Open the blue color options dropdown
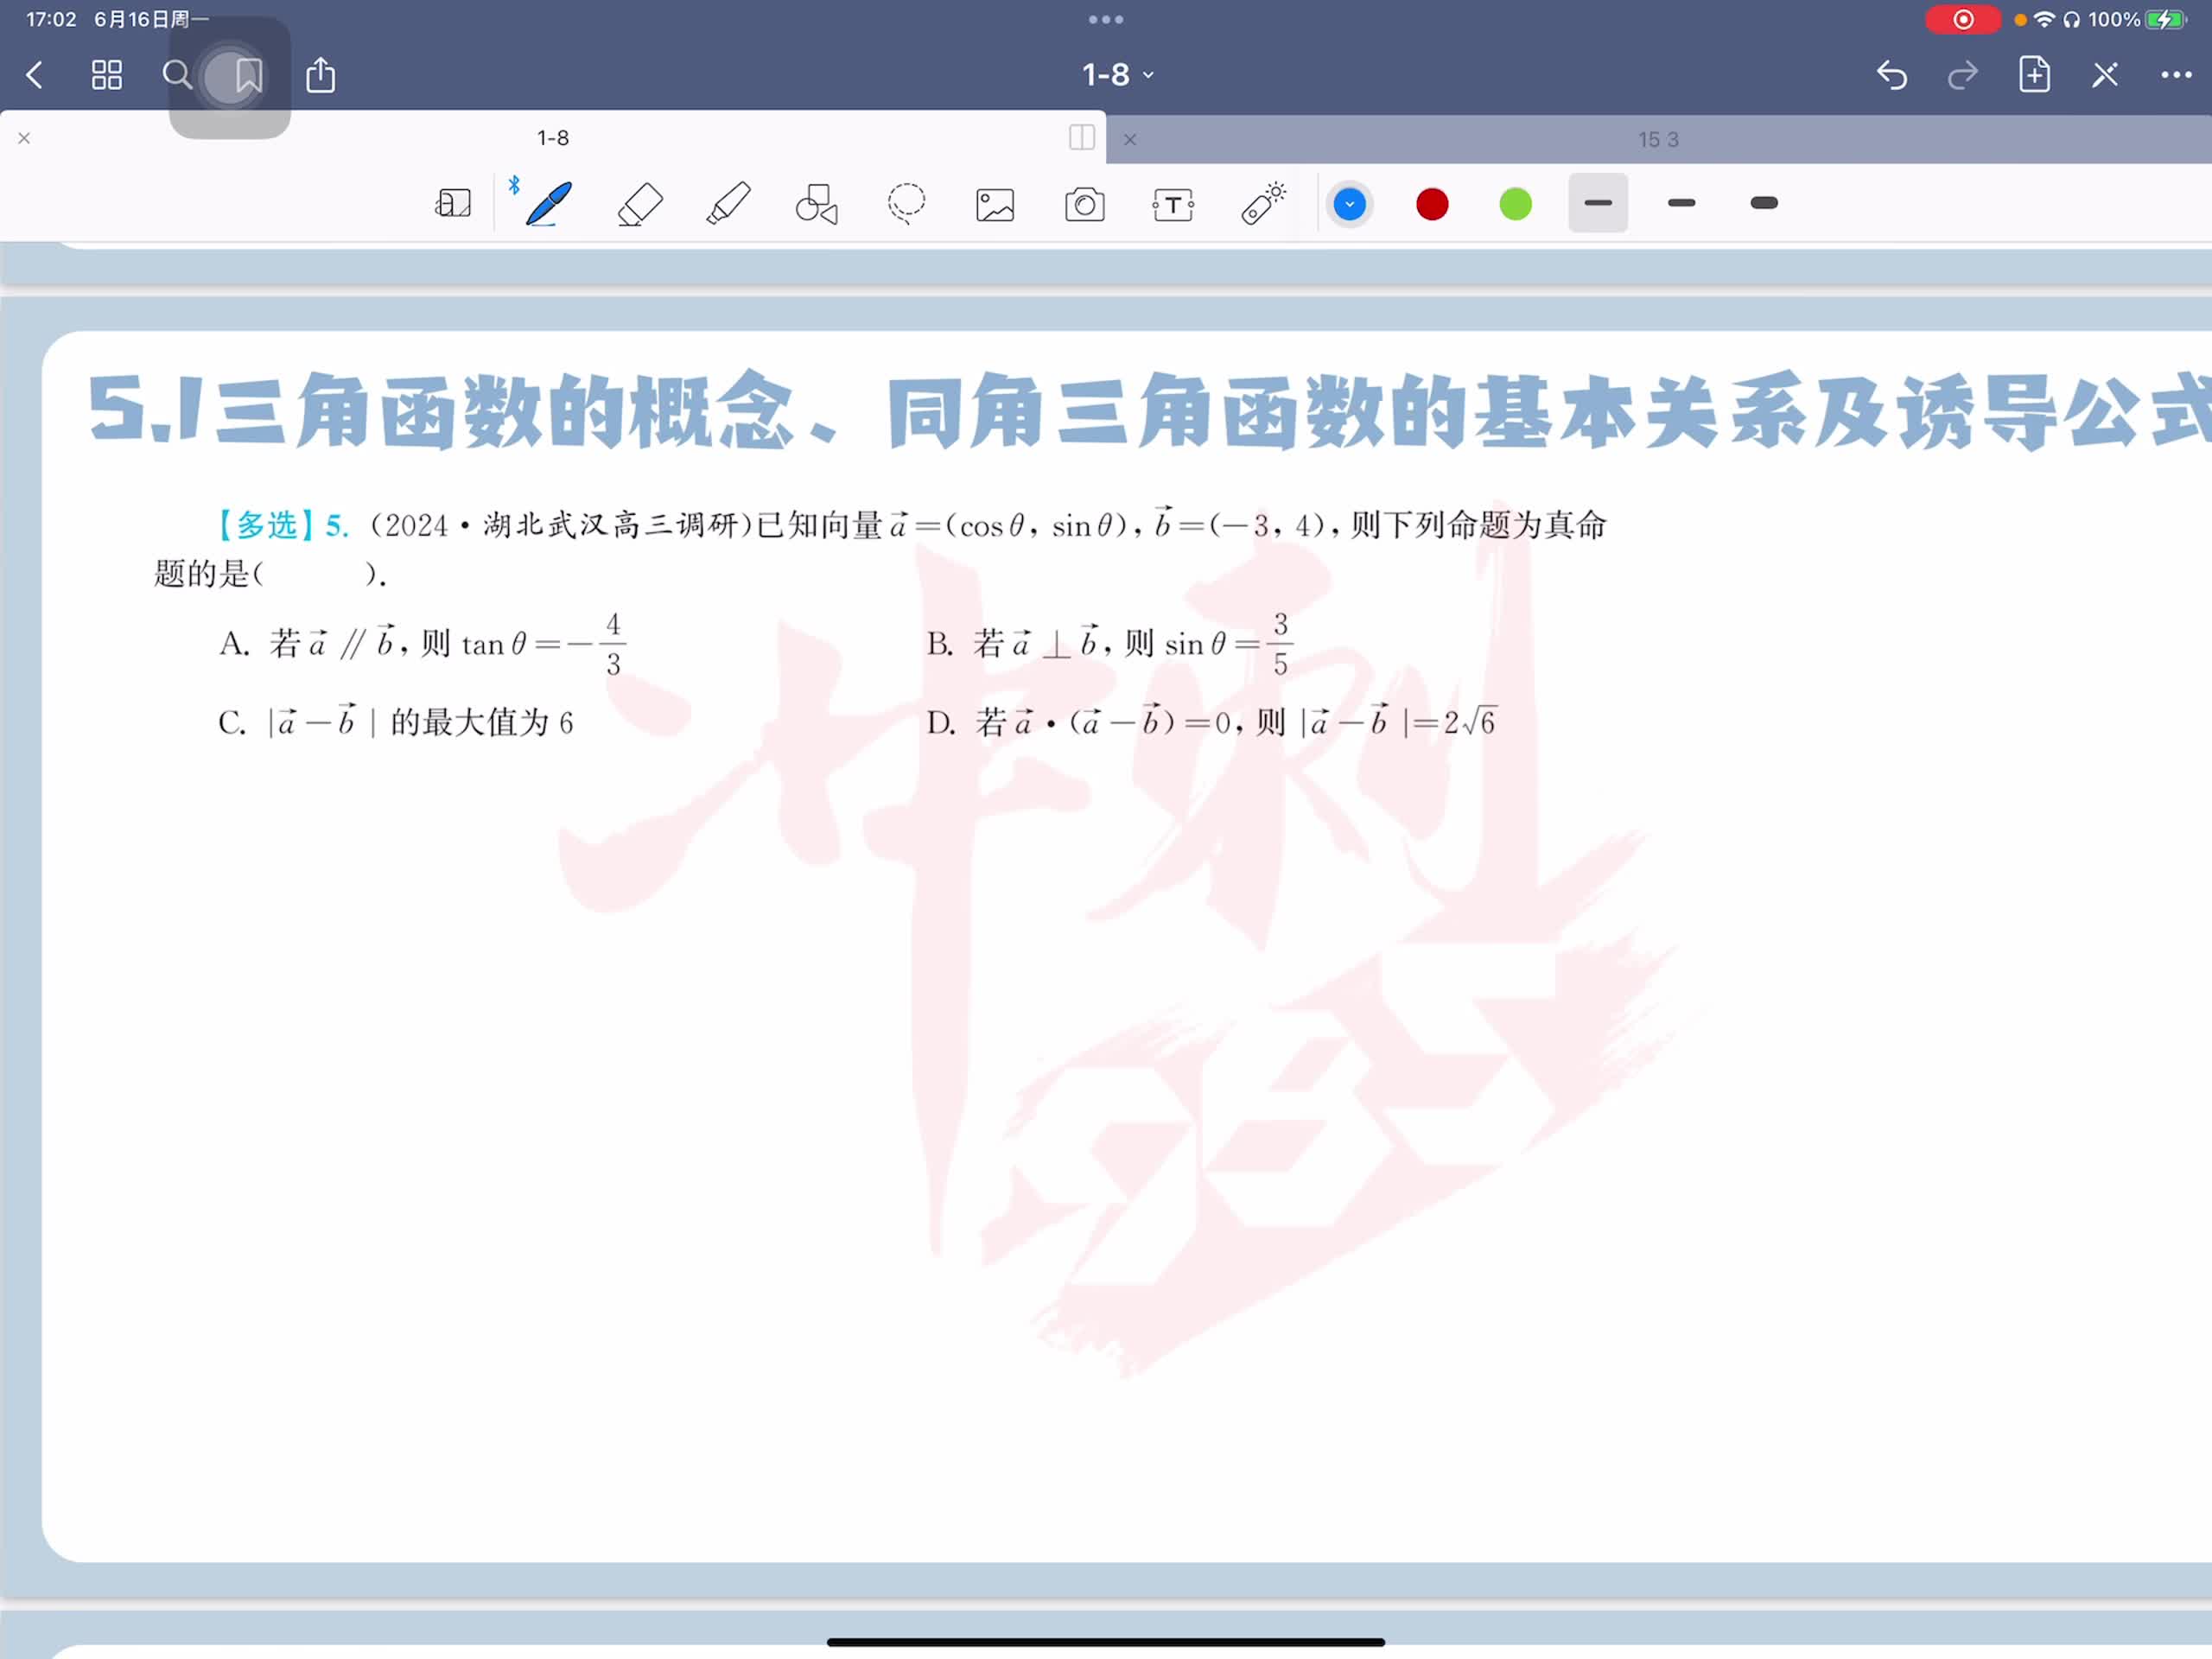Screen dimensions: 2212x1659 pos(1349,205)
